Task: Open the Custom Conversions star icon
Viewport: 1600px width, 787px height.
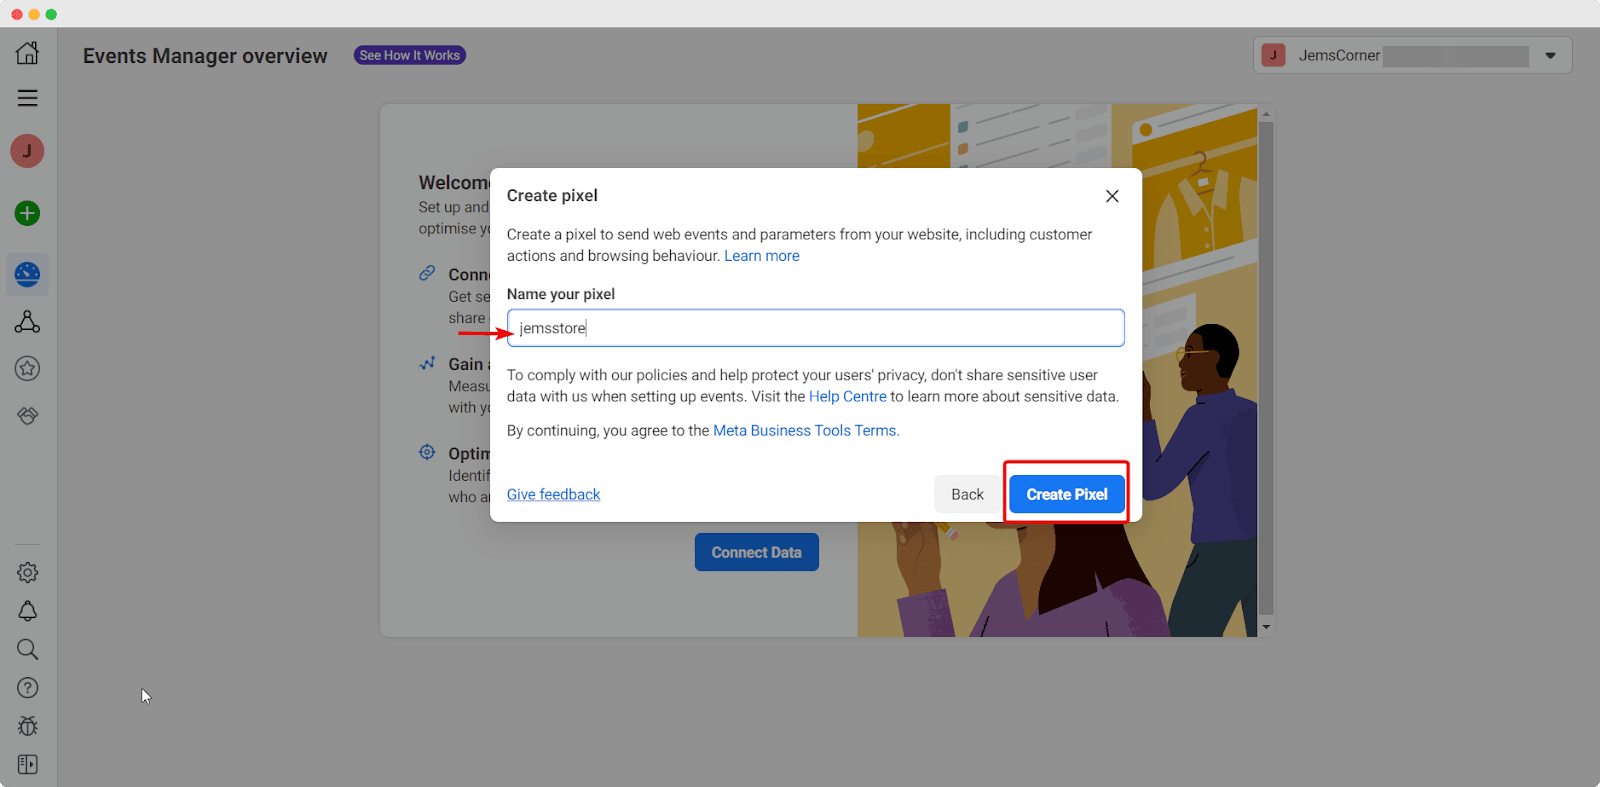Action: [x=27, y=368]
